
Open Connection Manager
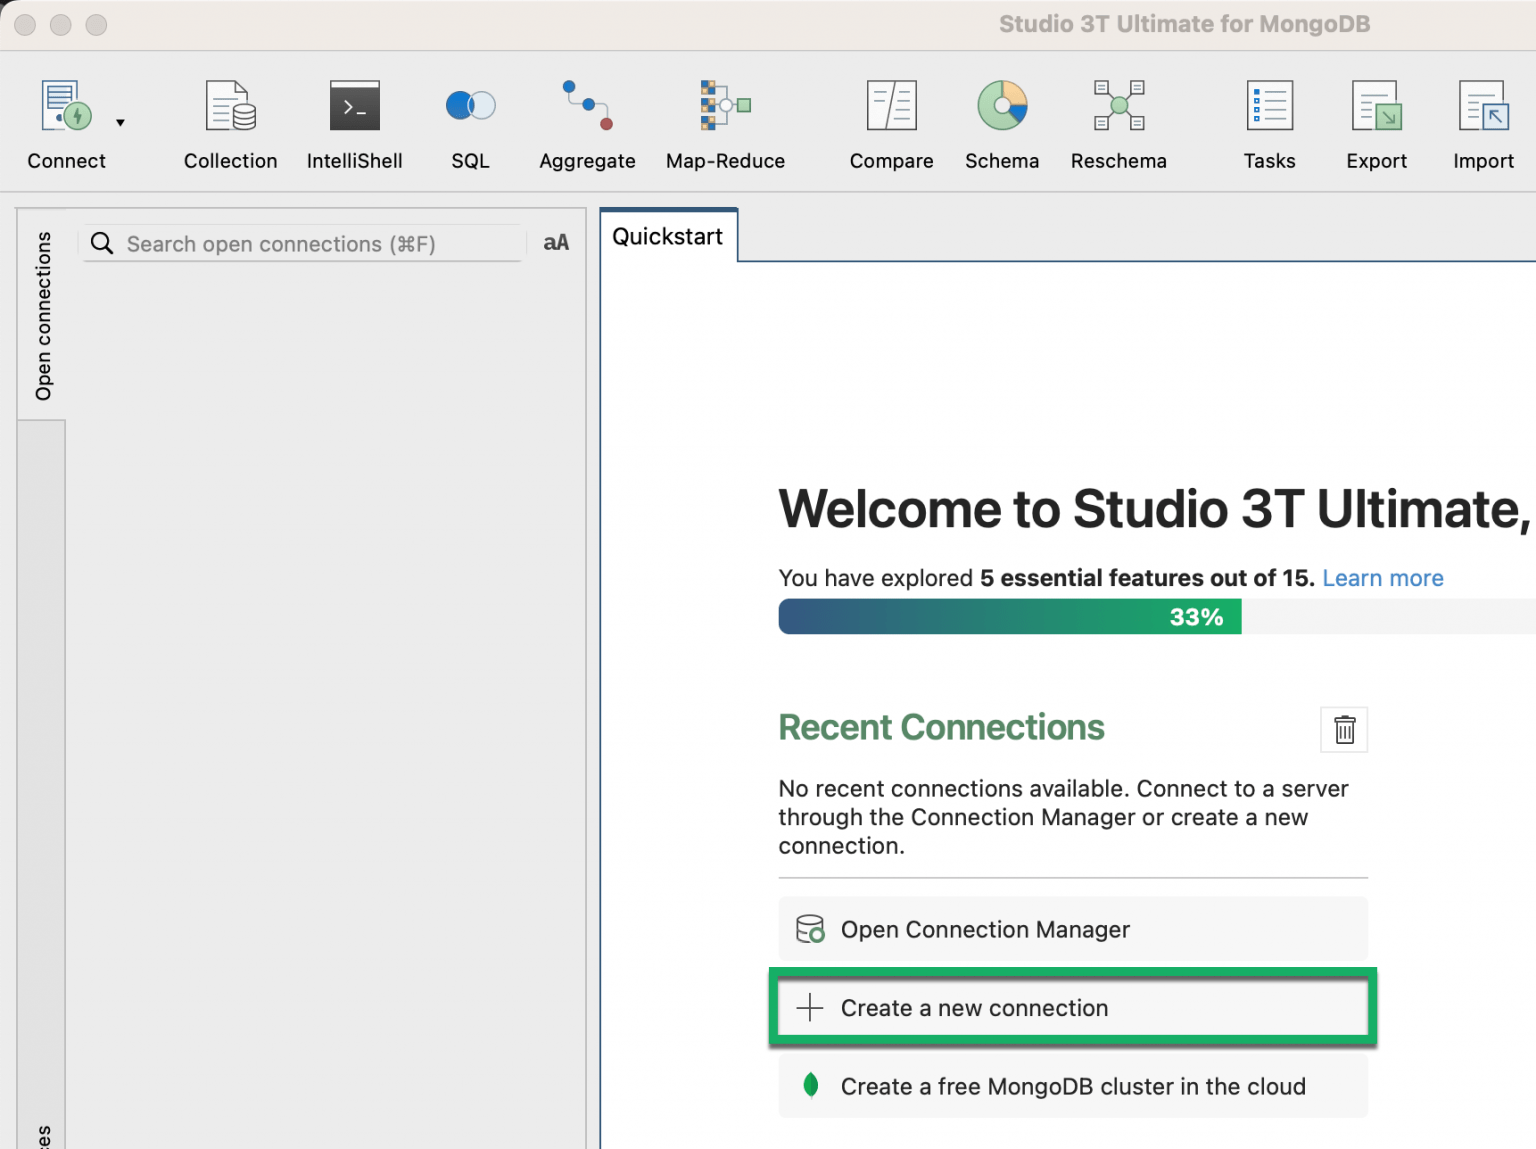tap(1073, 929)
